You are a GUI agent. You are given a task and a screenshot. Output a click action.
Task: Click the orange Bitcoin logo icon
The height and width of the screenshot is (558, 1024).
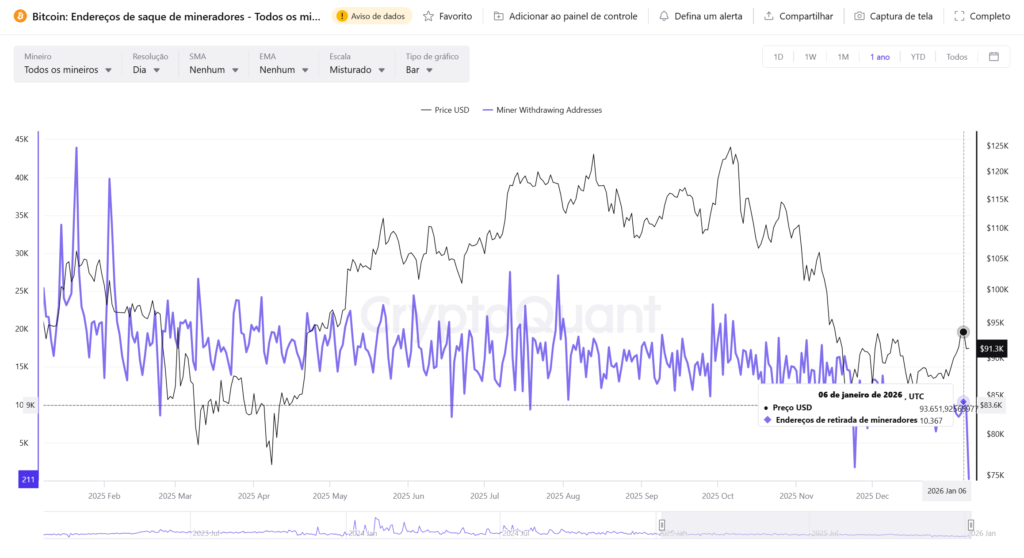click(x=20, y=16)
